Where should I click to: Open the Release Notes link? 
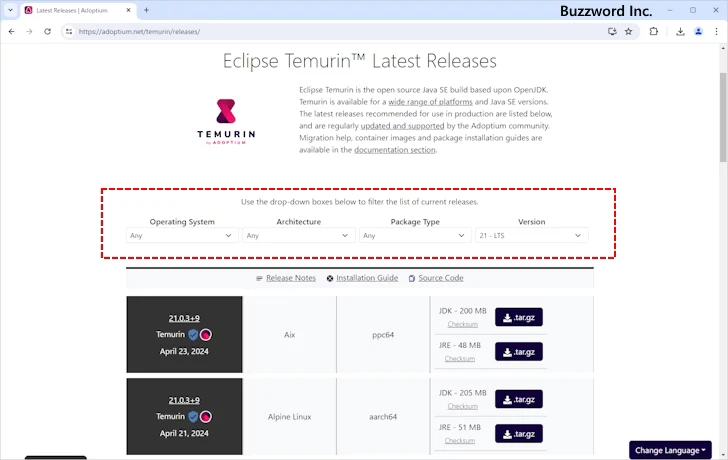[291, 278]
